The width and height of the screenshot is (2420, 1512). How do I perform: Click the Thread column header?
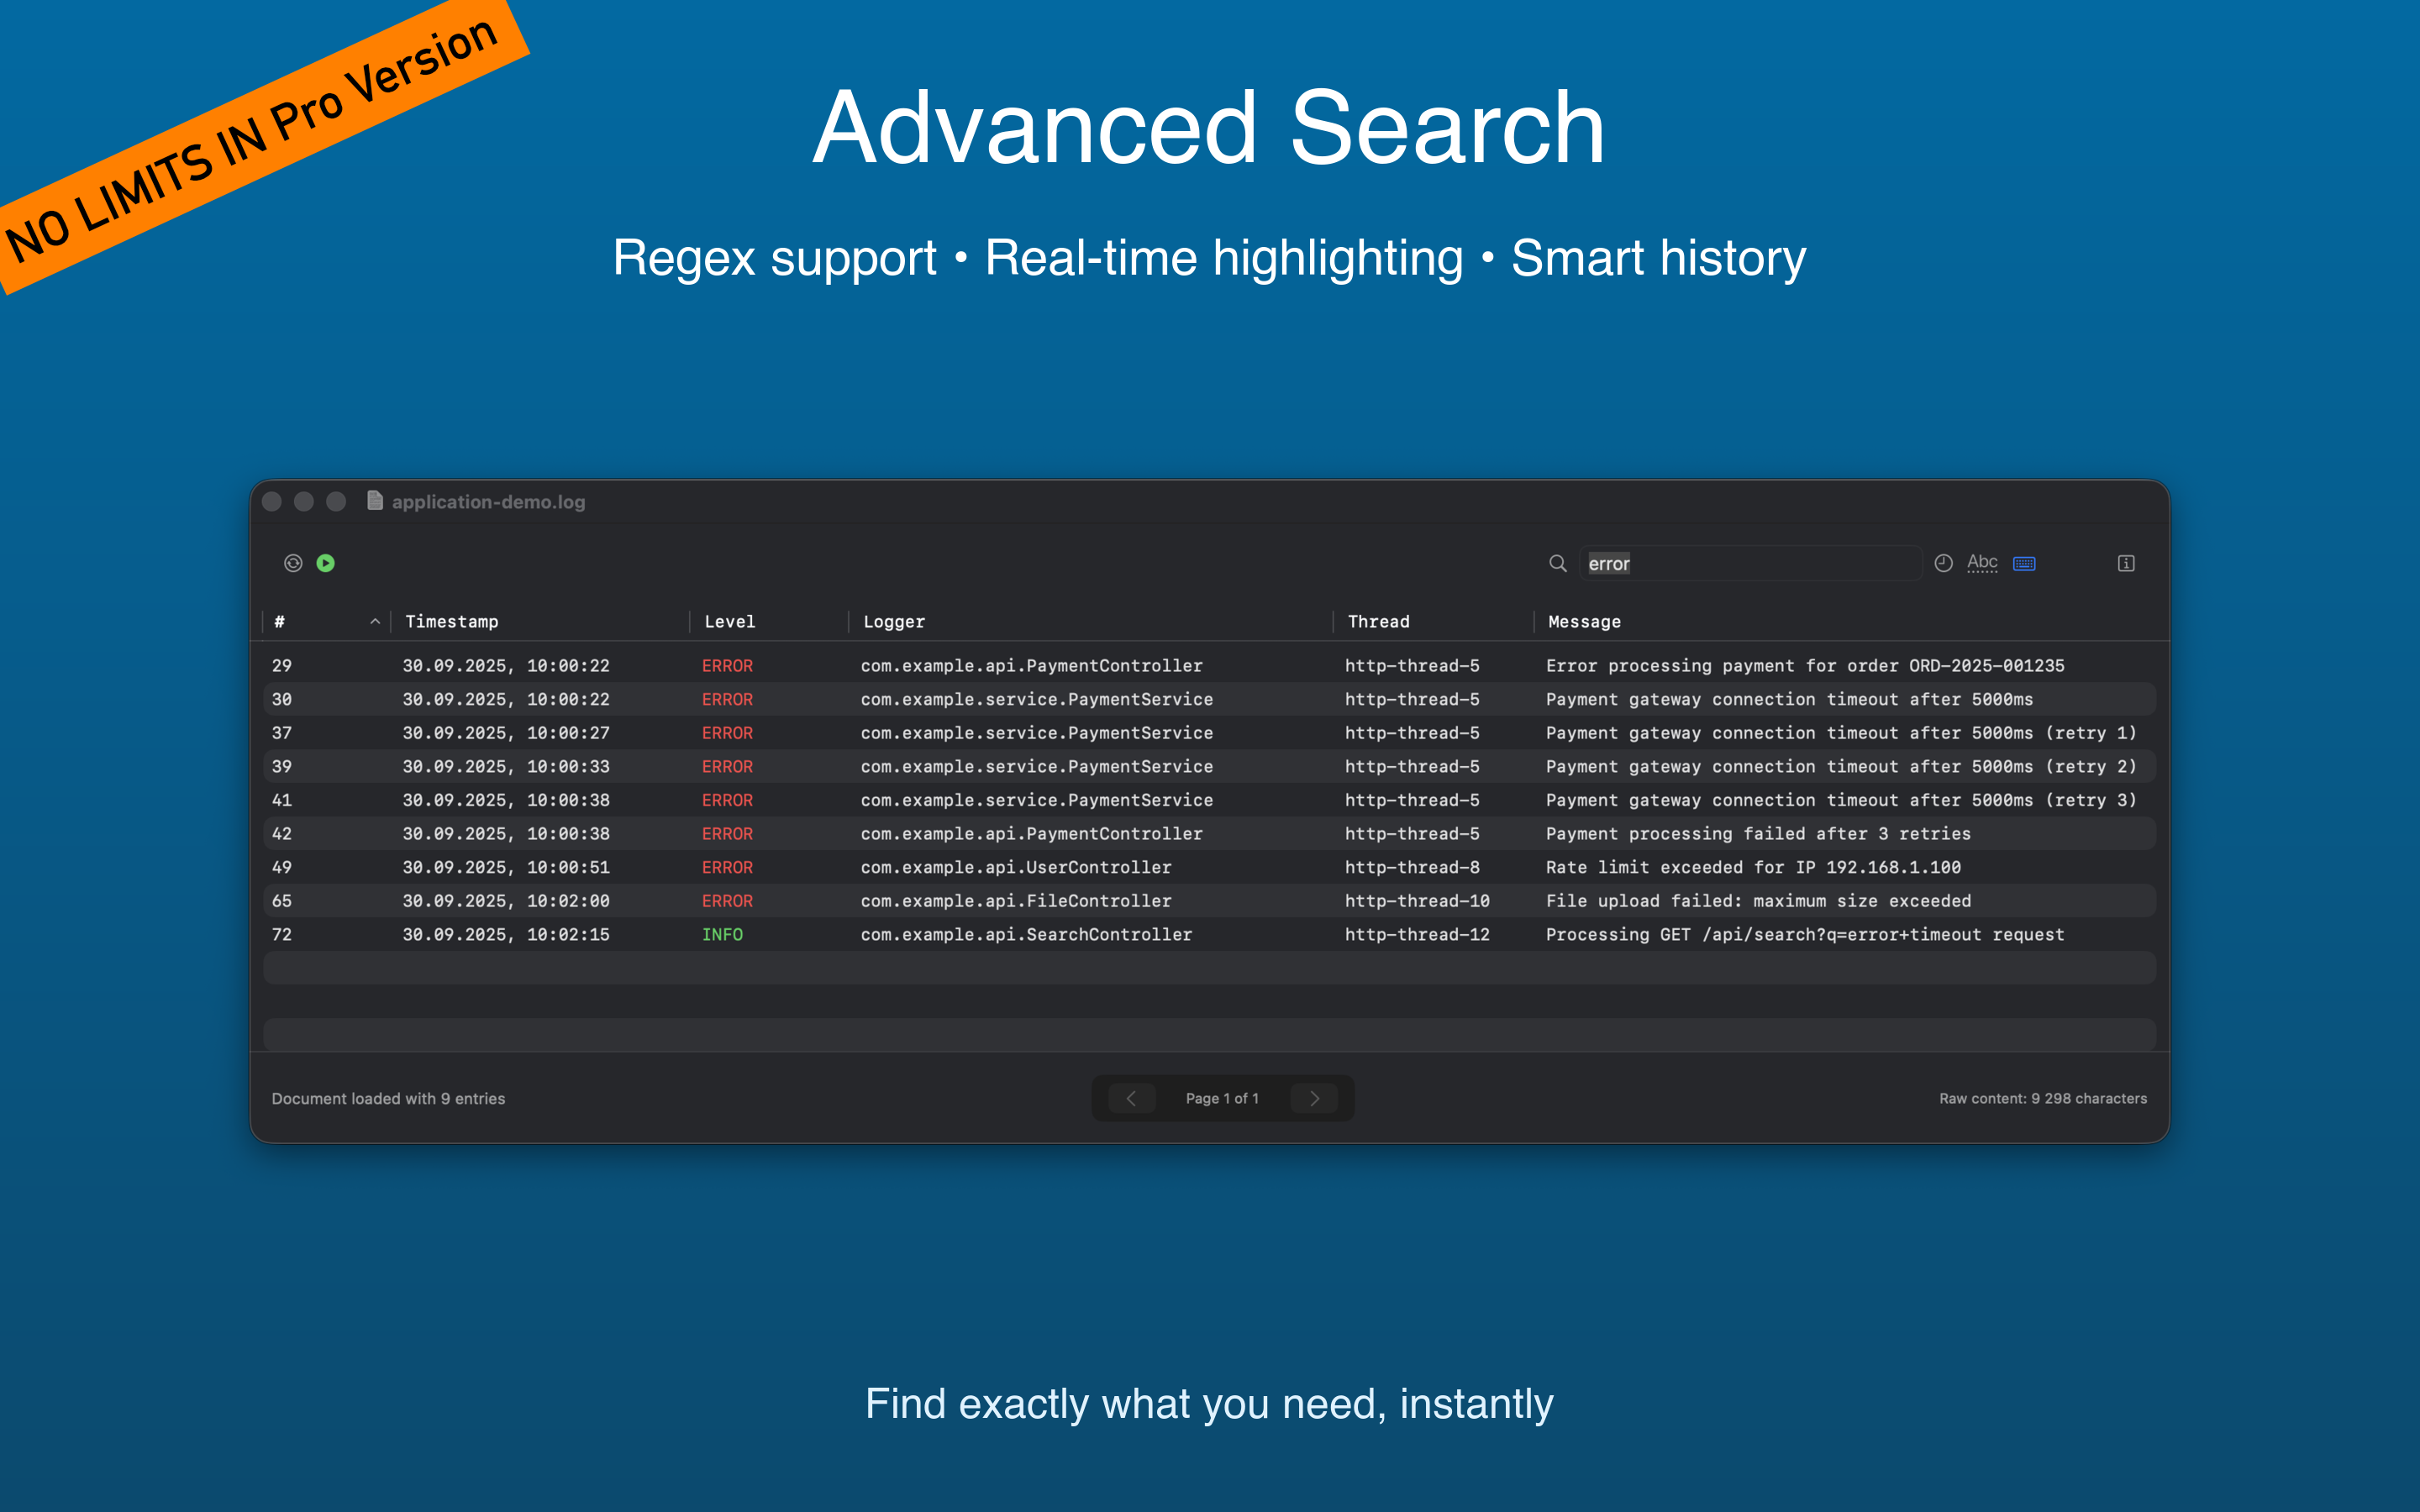tap(1378, 621)
